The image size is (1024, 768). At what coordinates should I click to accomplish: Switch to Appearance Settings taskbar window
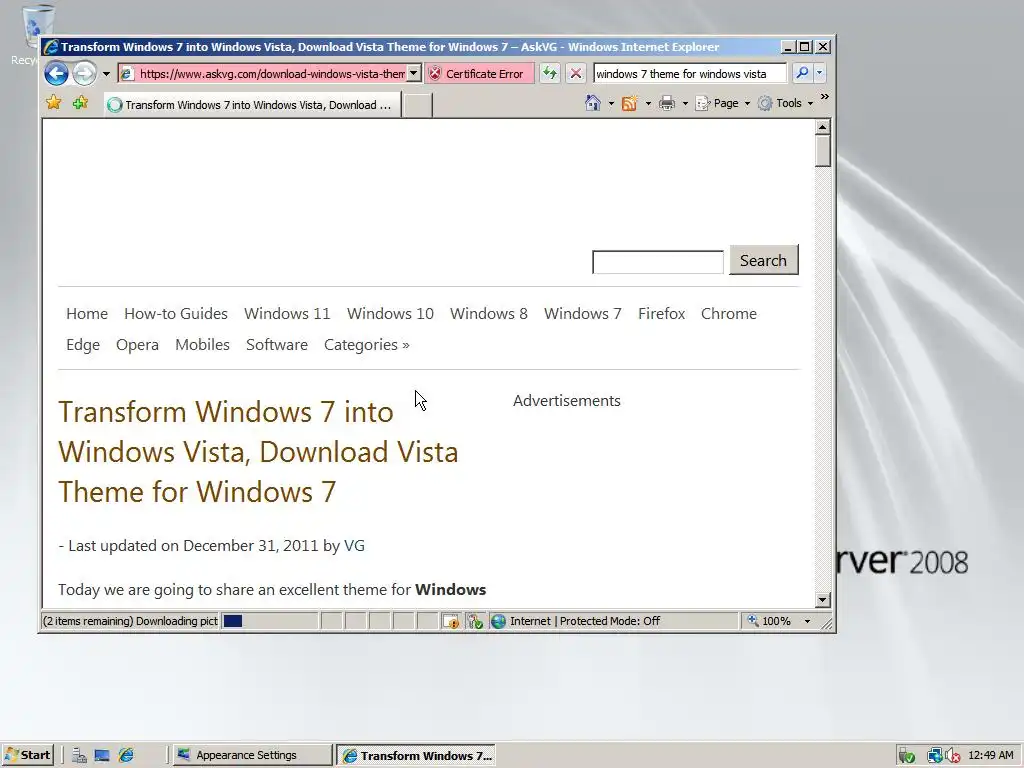(252, 755)
